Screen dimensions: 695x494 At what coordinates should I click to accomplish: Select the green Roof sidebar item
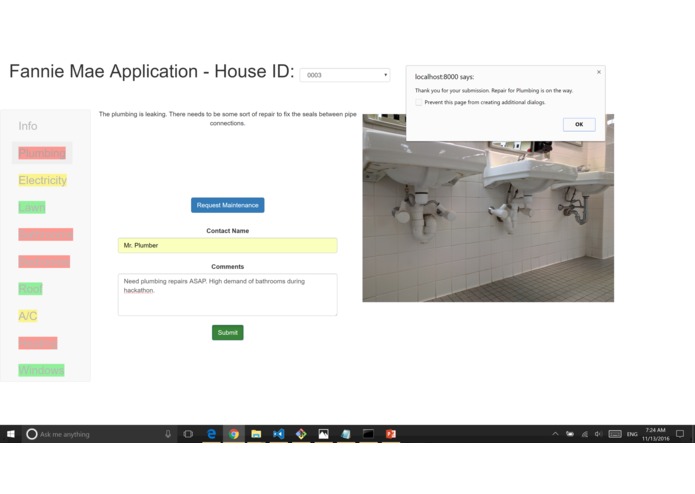click(30, 289)
